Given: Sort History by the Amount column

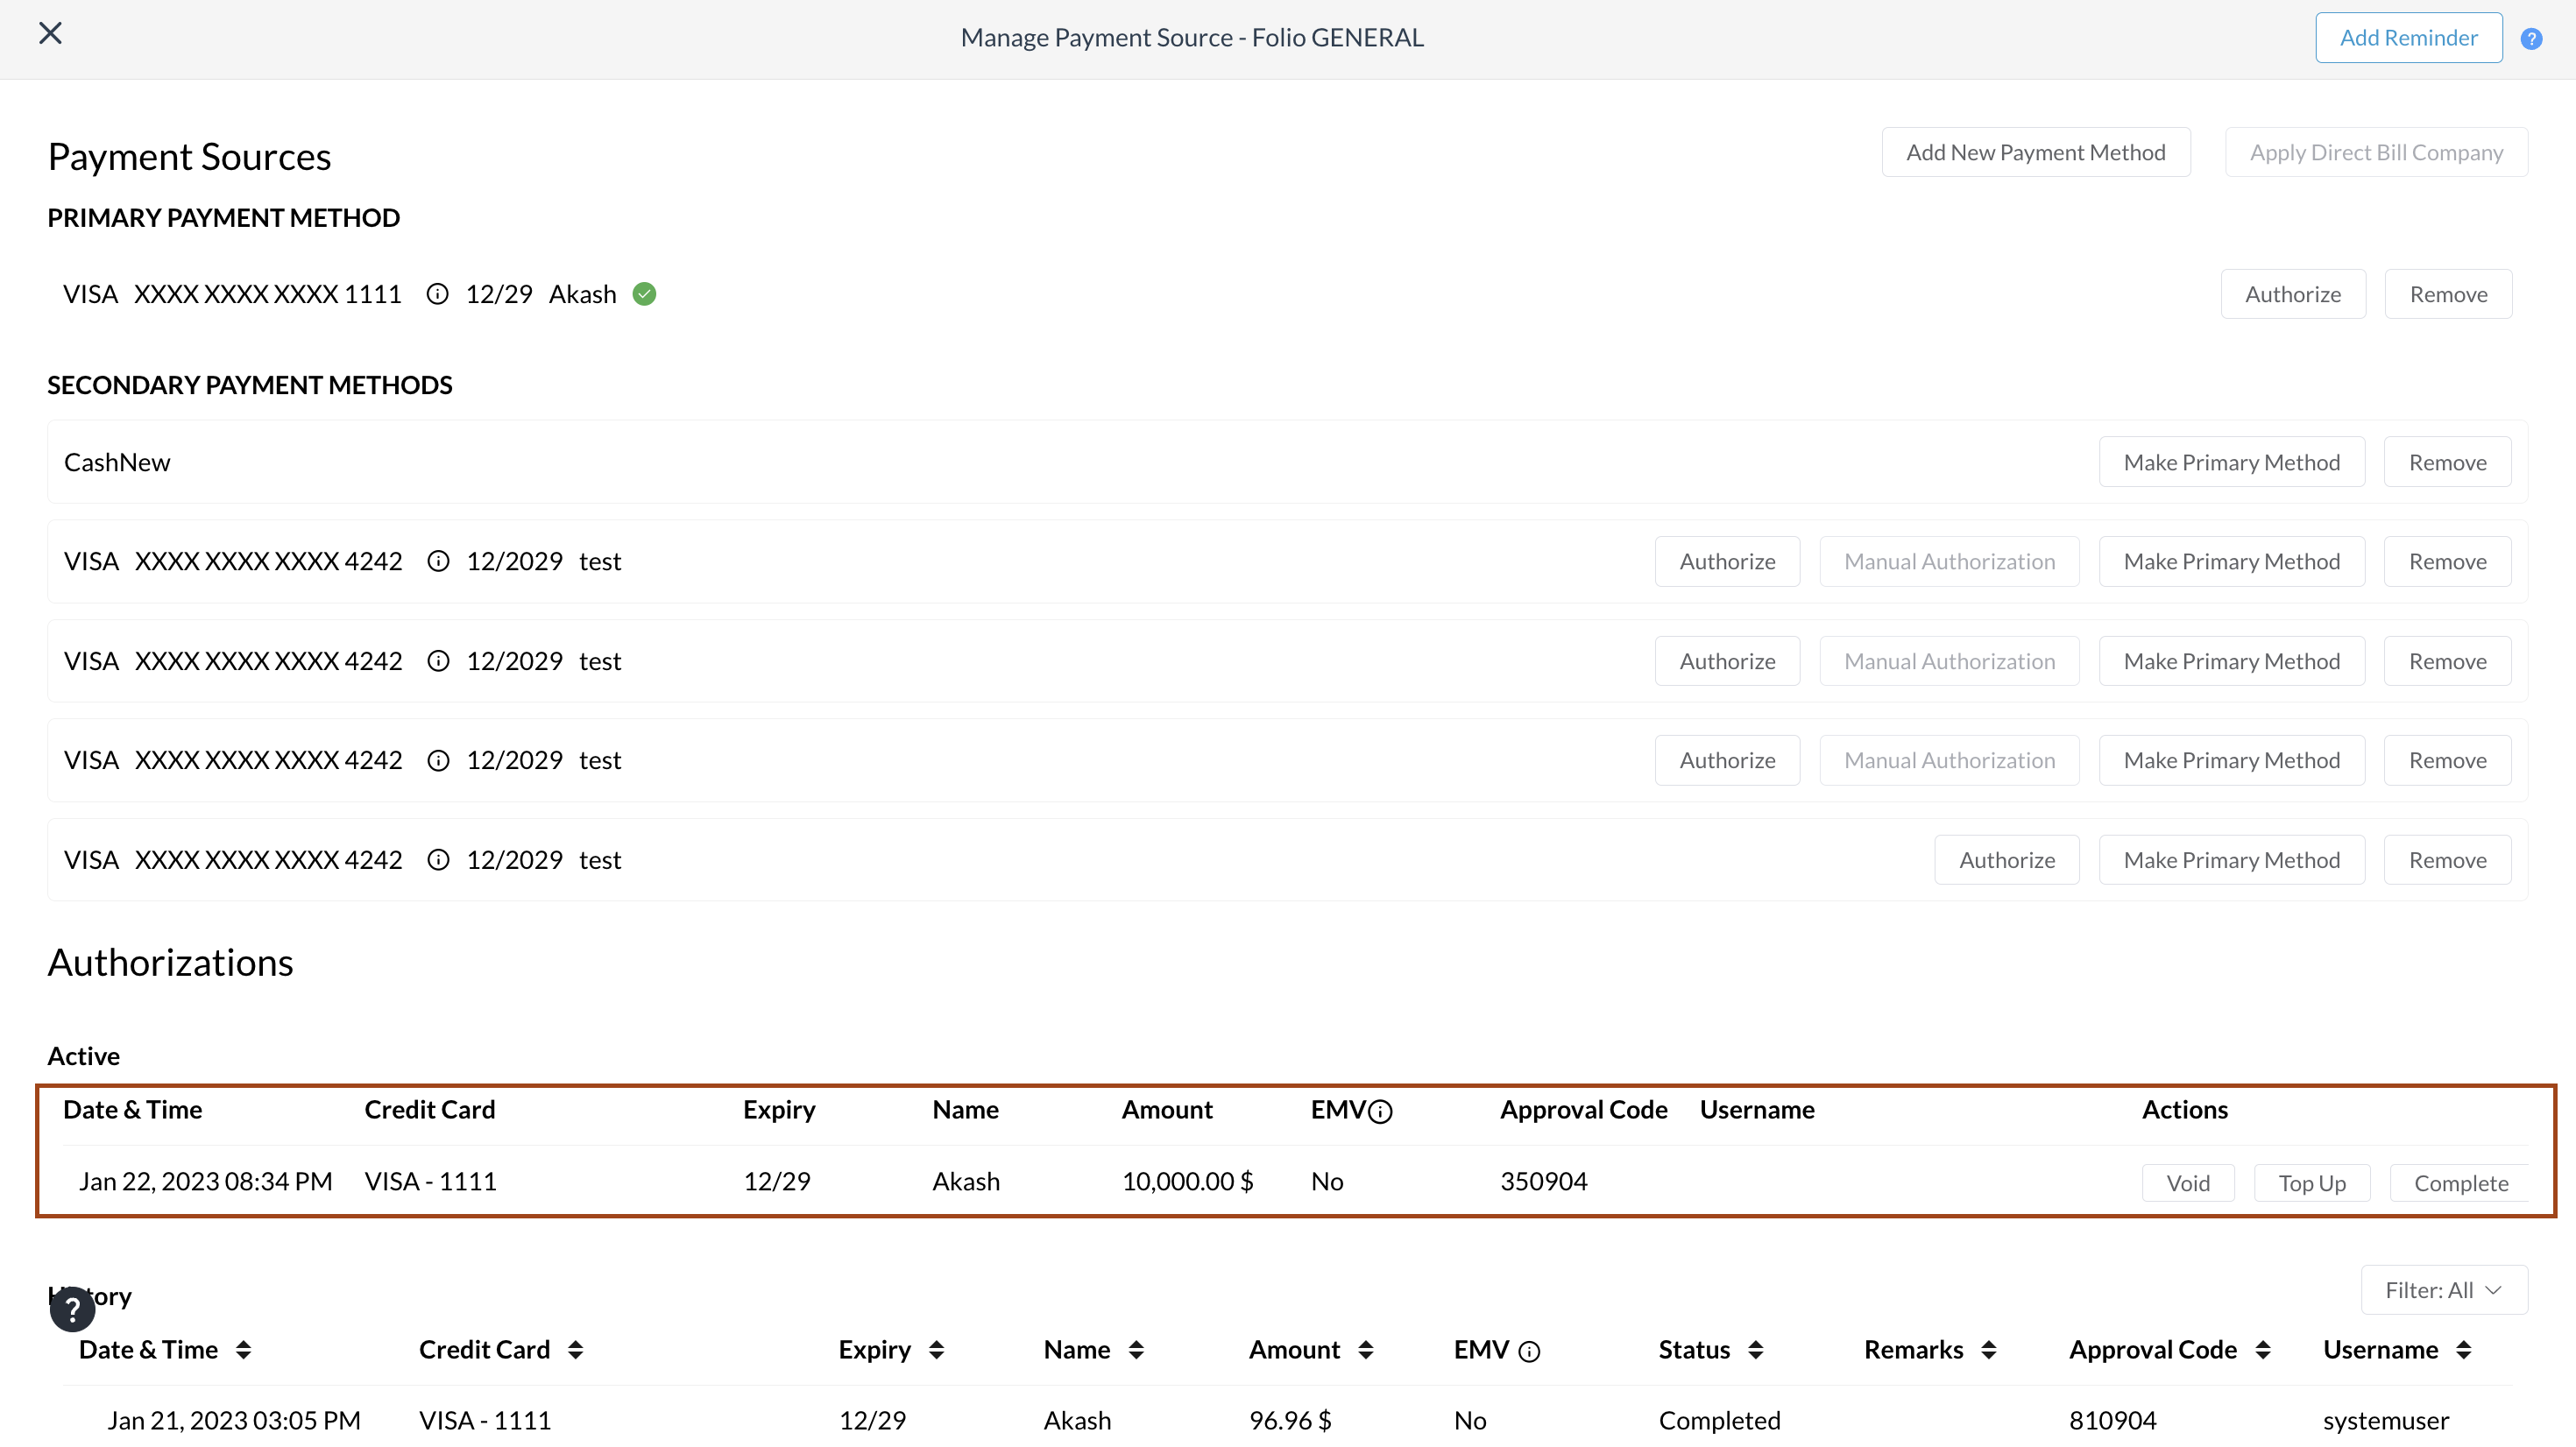Looking at the screenshot, I should click(x=1366, y=1350).
